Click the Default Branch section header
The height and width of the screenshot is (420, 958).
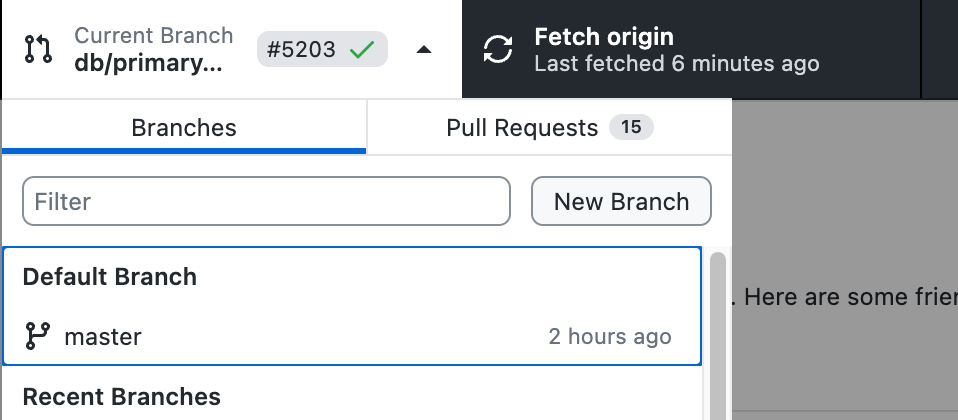tap(110, 277)
